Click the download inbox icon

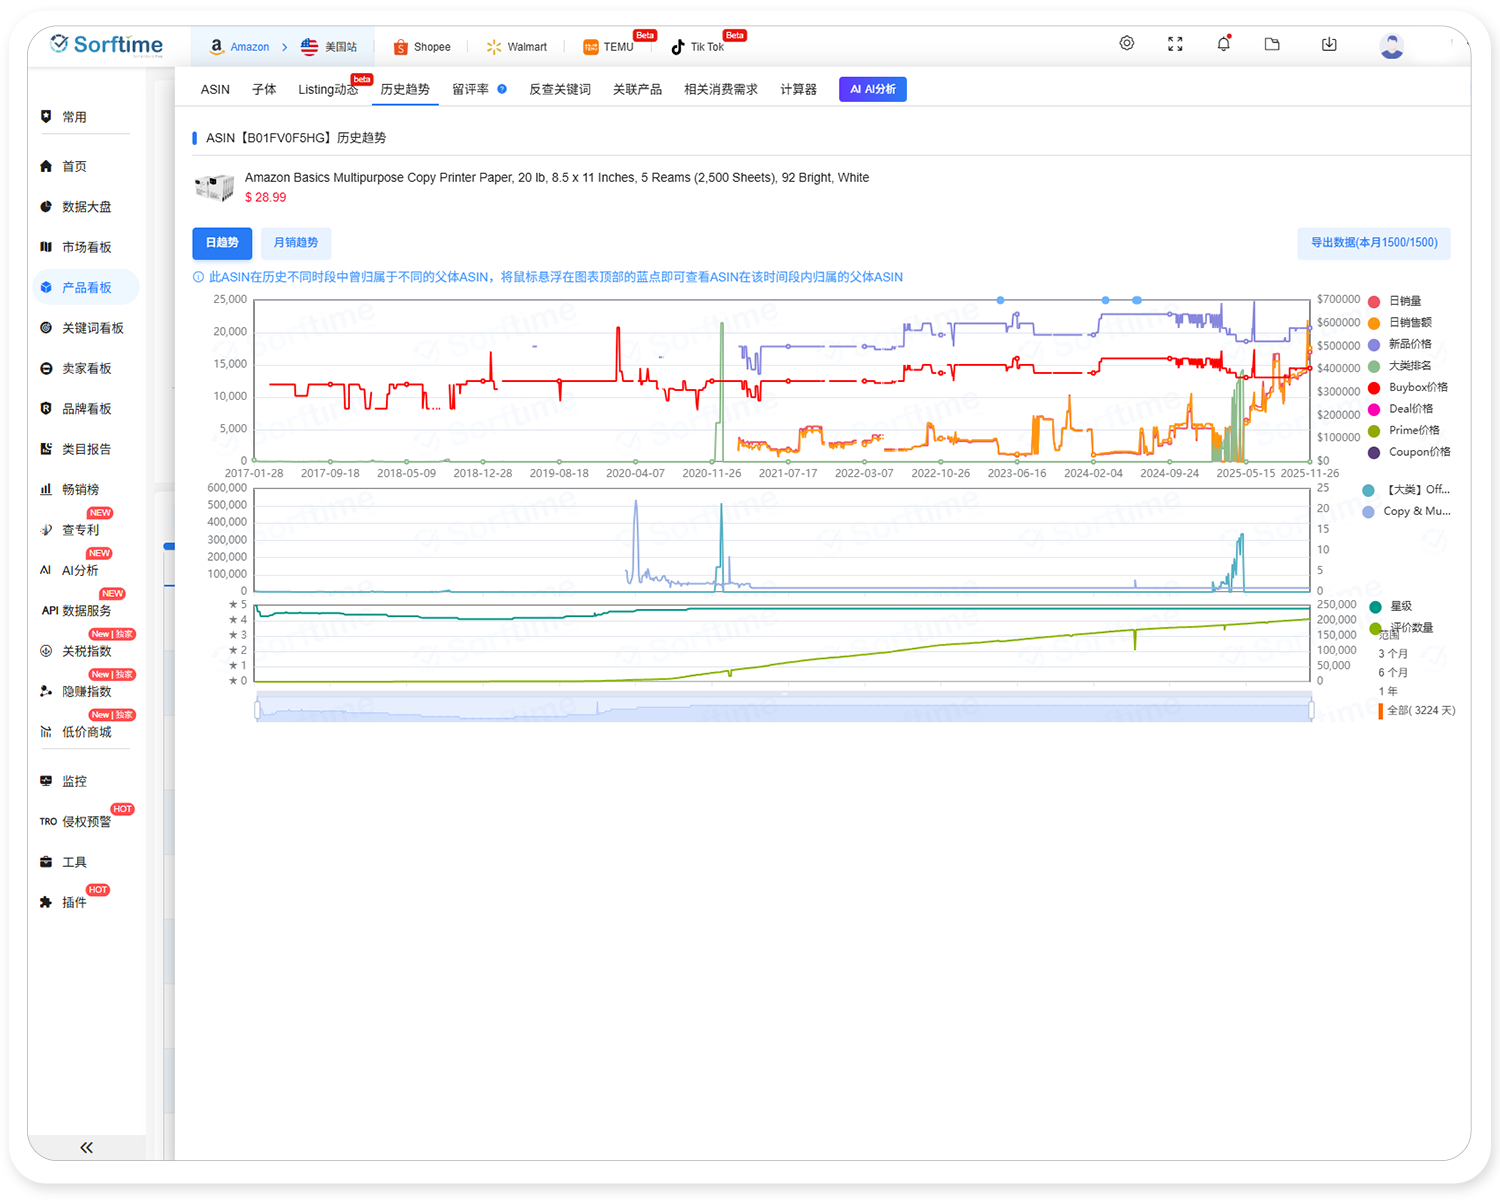1329,44
